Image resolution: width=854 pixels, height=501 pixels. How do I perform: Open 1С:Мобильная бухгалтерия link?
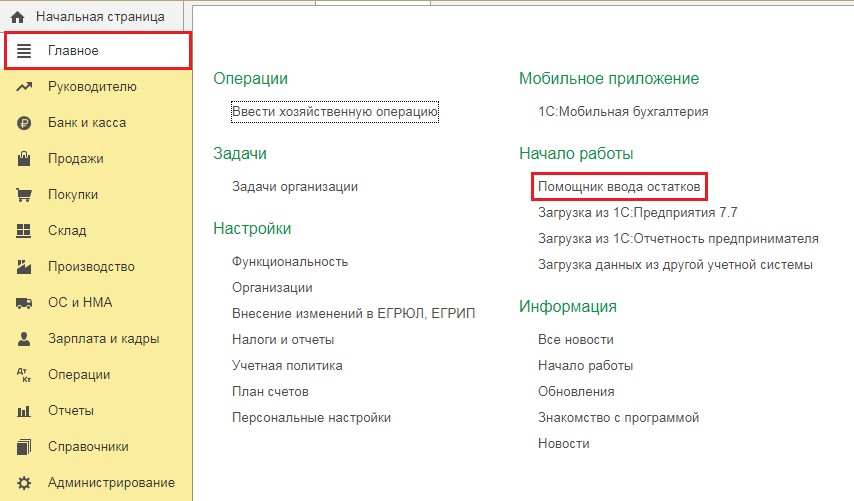tap(623, 112)
